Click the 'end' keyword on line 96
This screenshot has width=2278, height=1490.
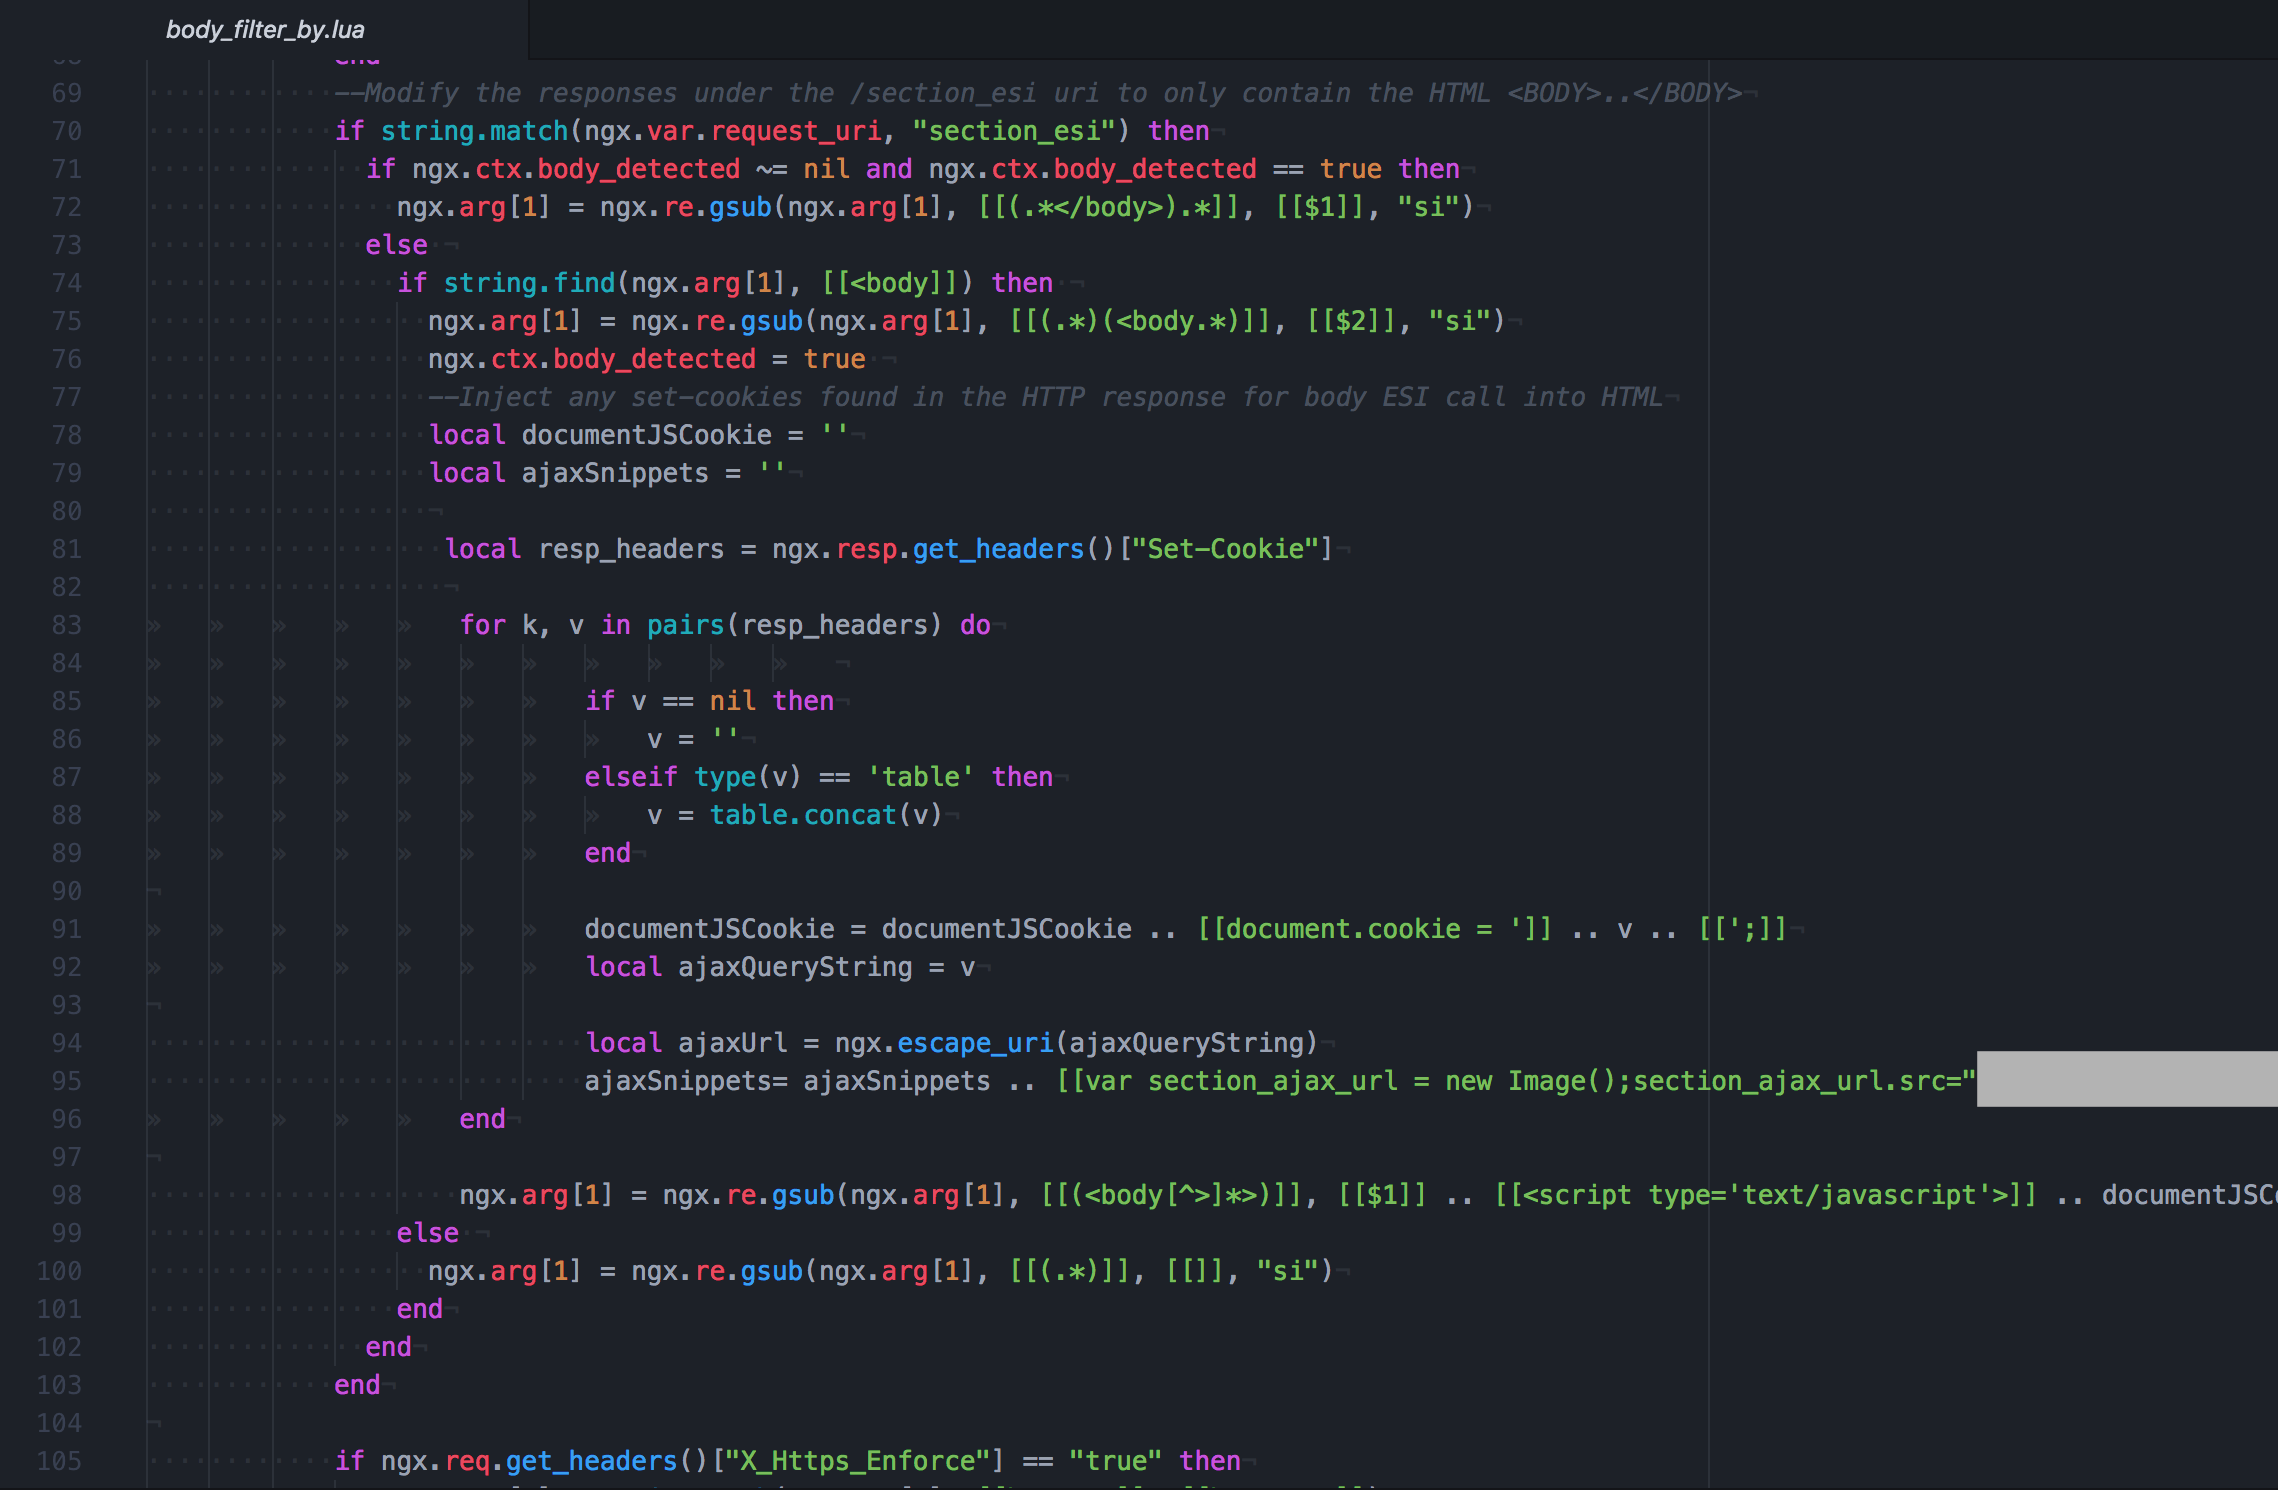(x=482, y=1119)
